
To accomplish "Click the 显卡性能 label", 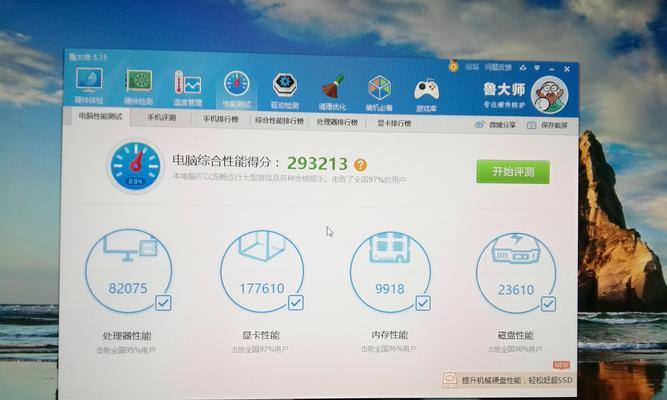I will coord(261,335).
